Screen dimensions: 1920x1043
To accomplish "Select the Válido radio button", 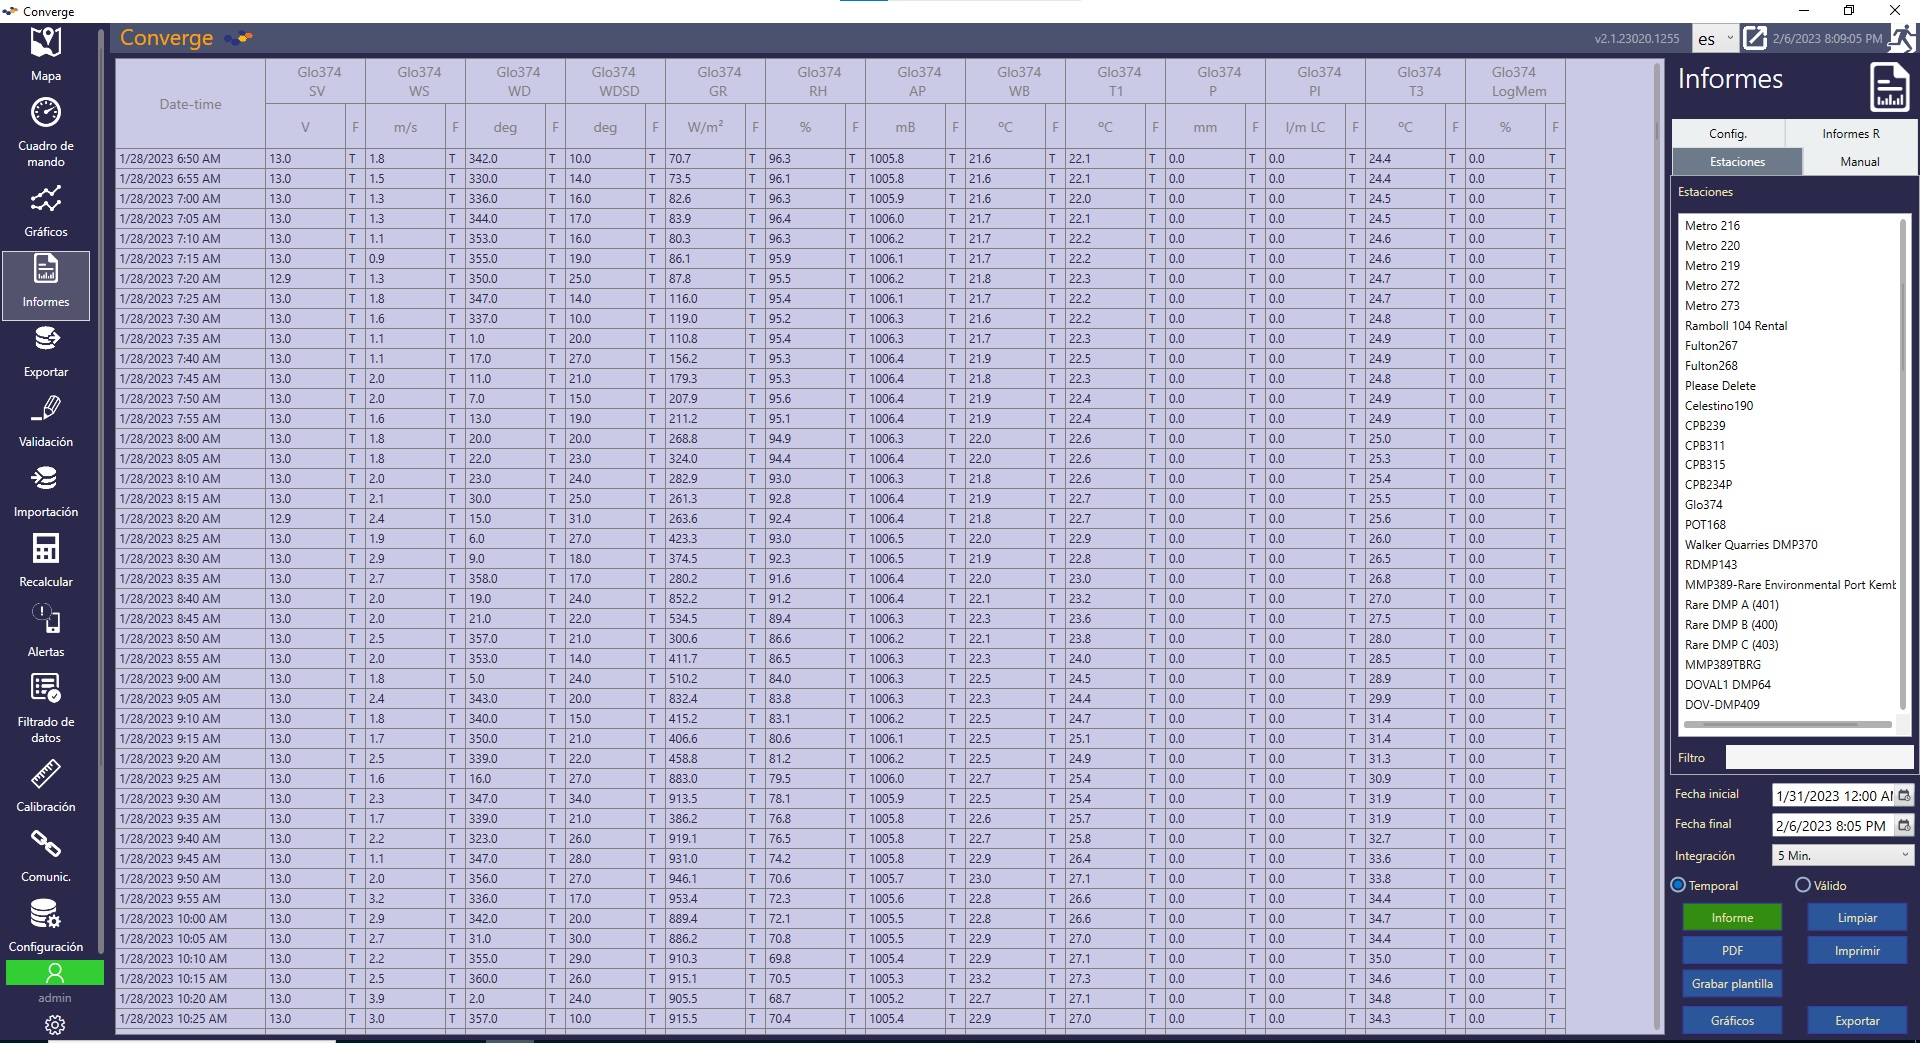I will click(1803, 885).
